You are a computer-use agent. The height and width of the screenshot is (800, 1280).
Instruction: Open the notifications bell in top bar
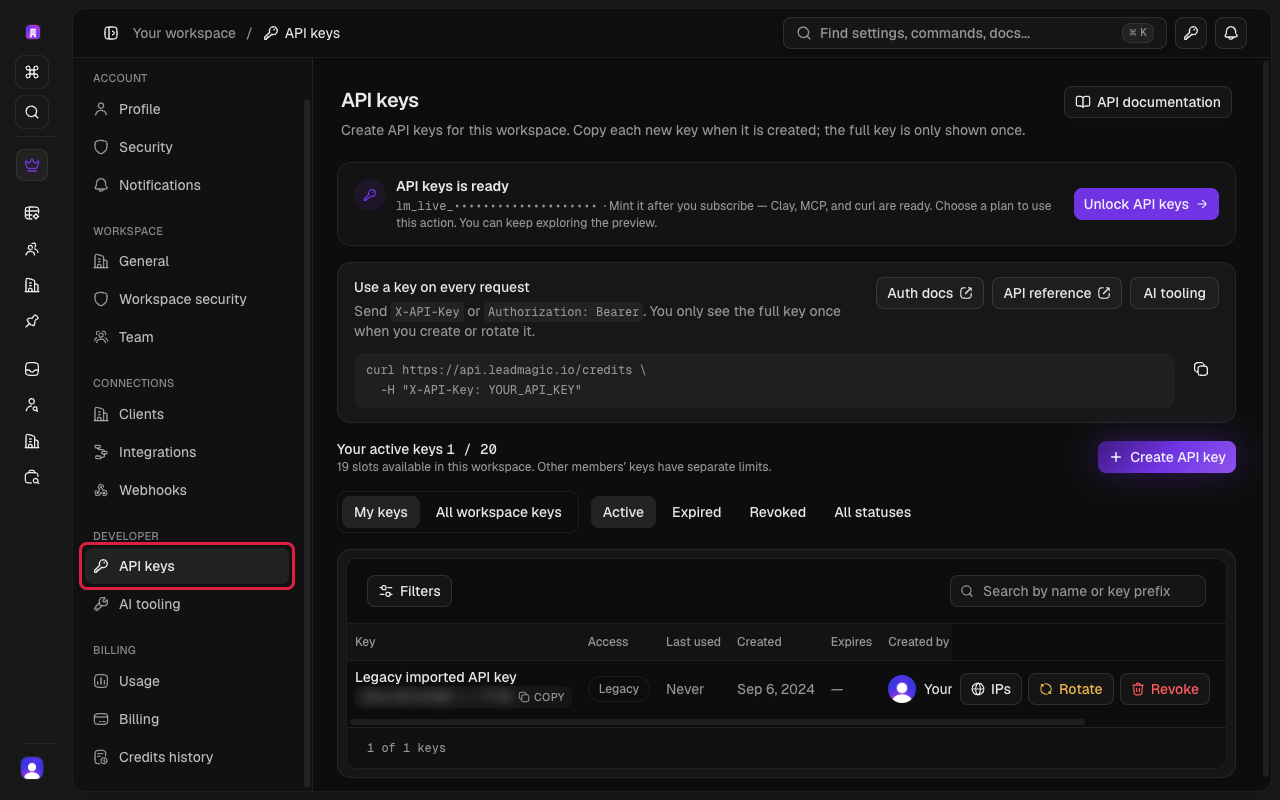(x=1231, y=33)
